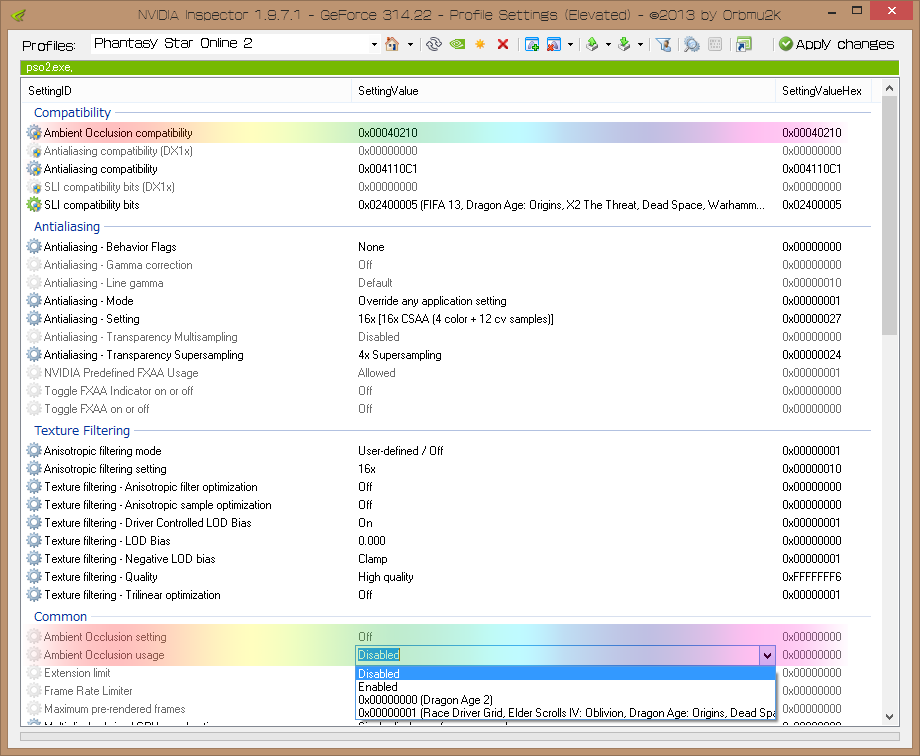This screenshot has width=920, height=756.
Task: Expand the arrow next to the home icon
Action: pos(410,44)
